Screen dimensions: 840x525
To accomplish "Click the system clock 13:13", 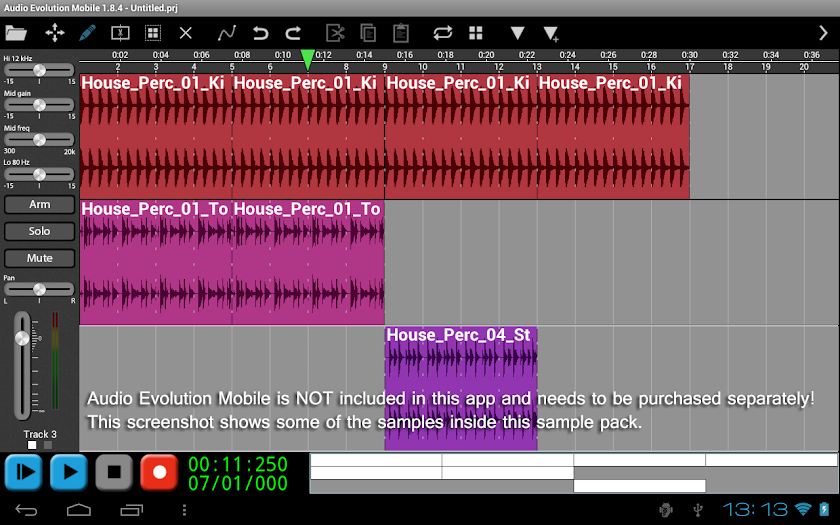I will click(x=755, y=509).
